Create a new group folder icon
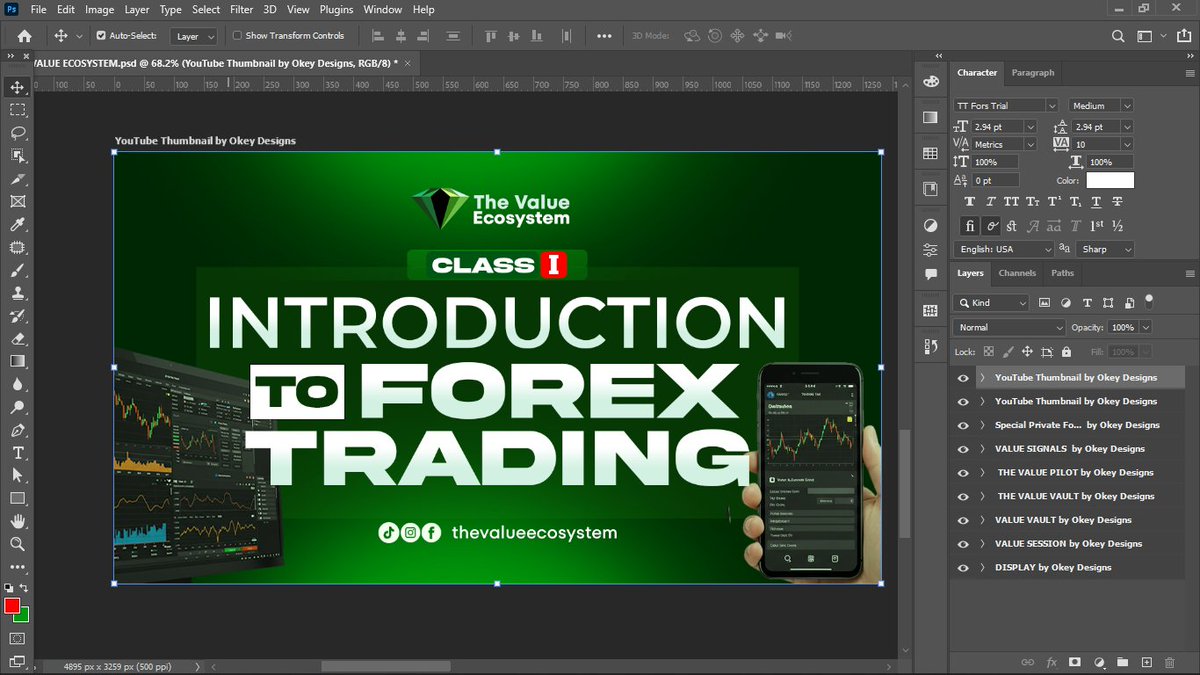Viewport: 1200px width, 675px height. [x=1122, y=662]
